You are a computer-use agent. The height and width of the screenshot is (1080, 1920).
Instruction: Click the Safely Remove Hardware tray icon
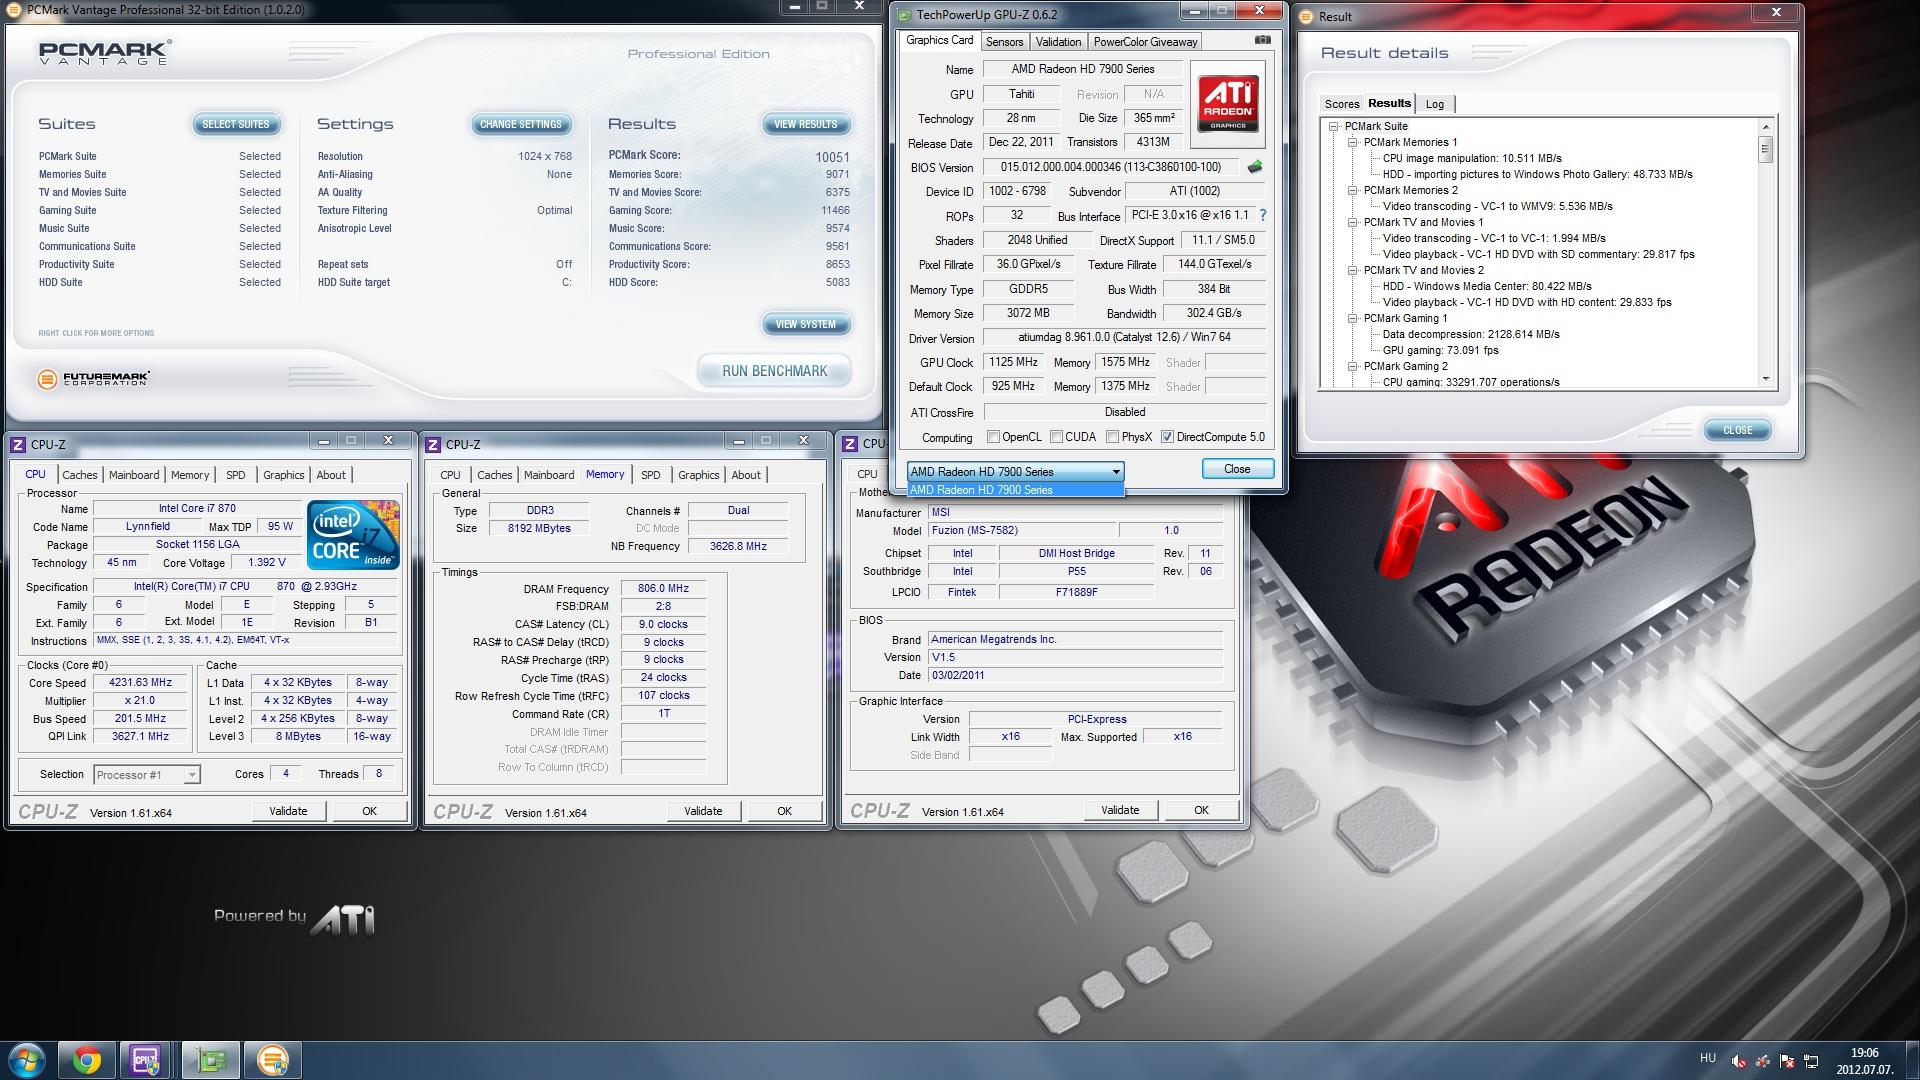click(1763, 1061)
